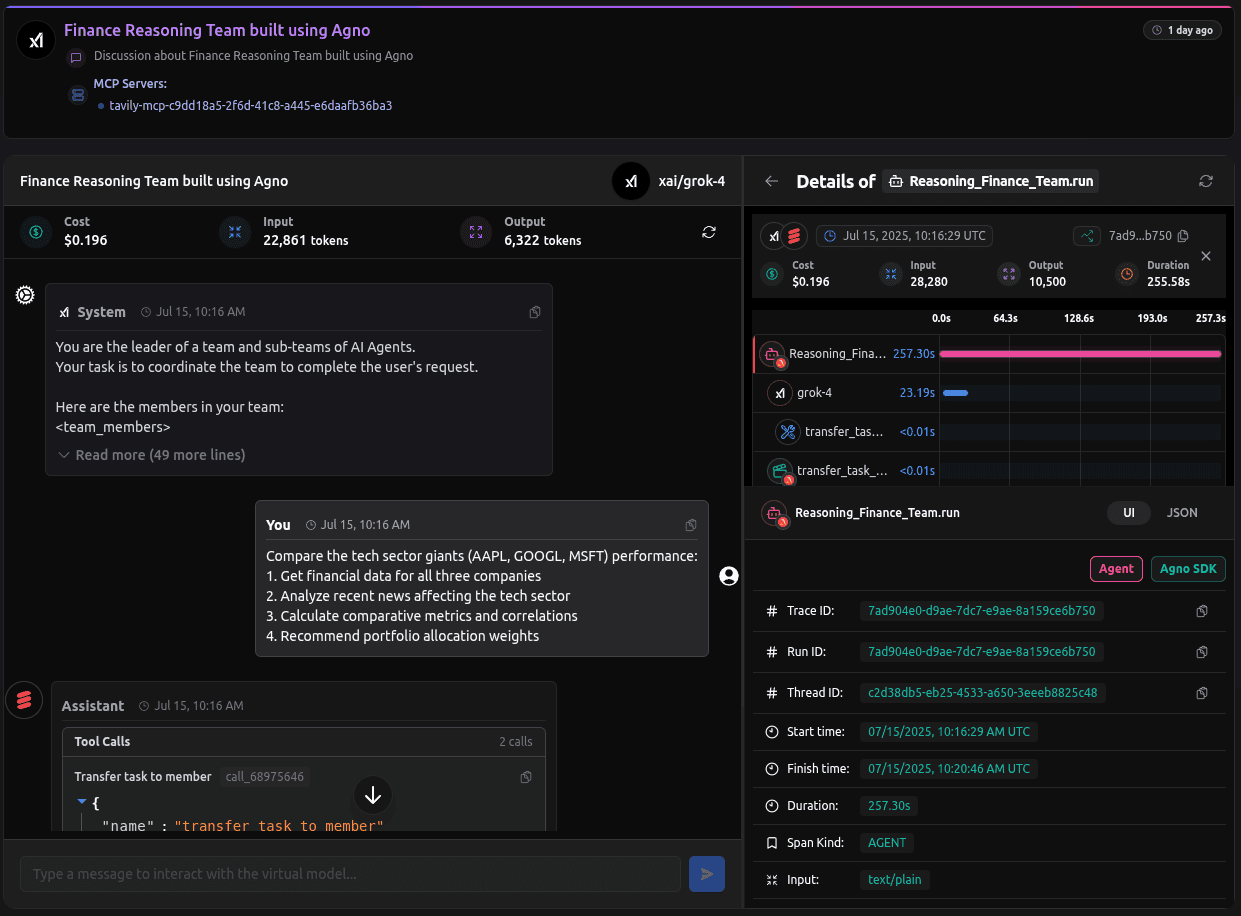Click the xAI logo beside the page title
The height and width of the screenshot is (916, 1241).
coord(36,41)
